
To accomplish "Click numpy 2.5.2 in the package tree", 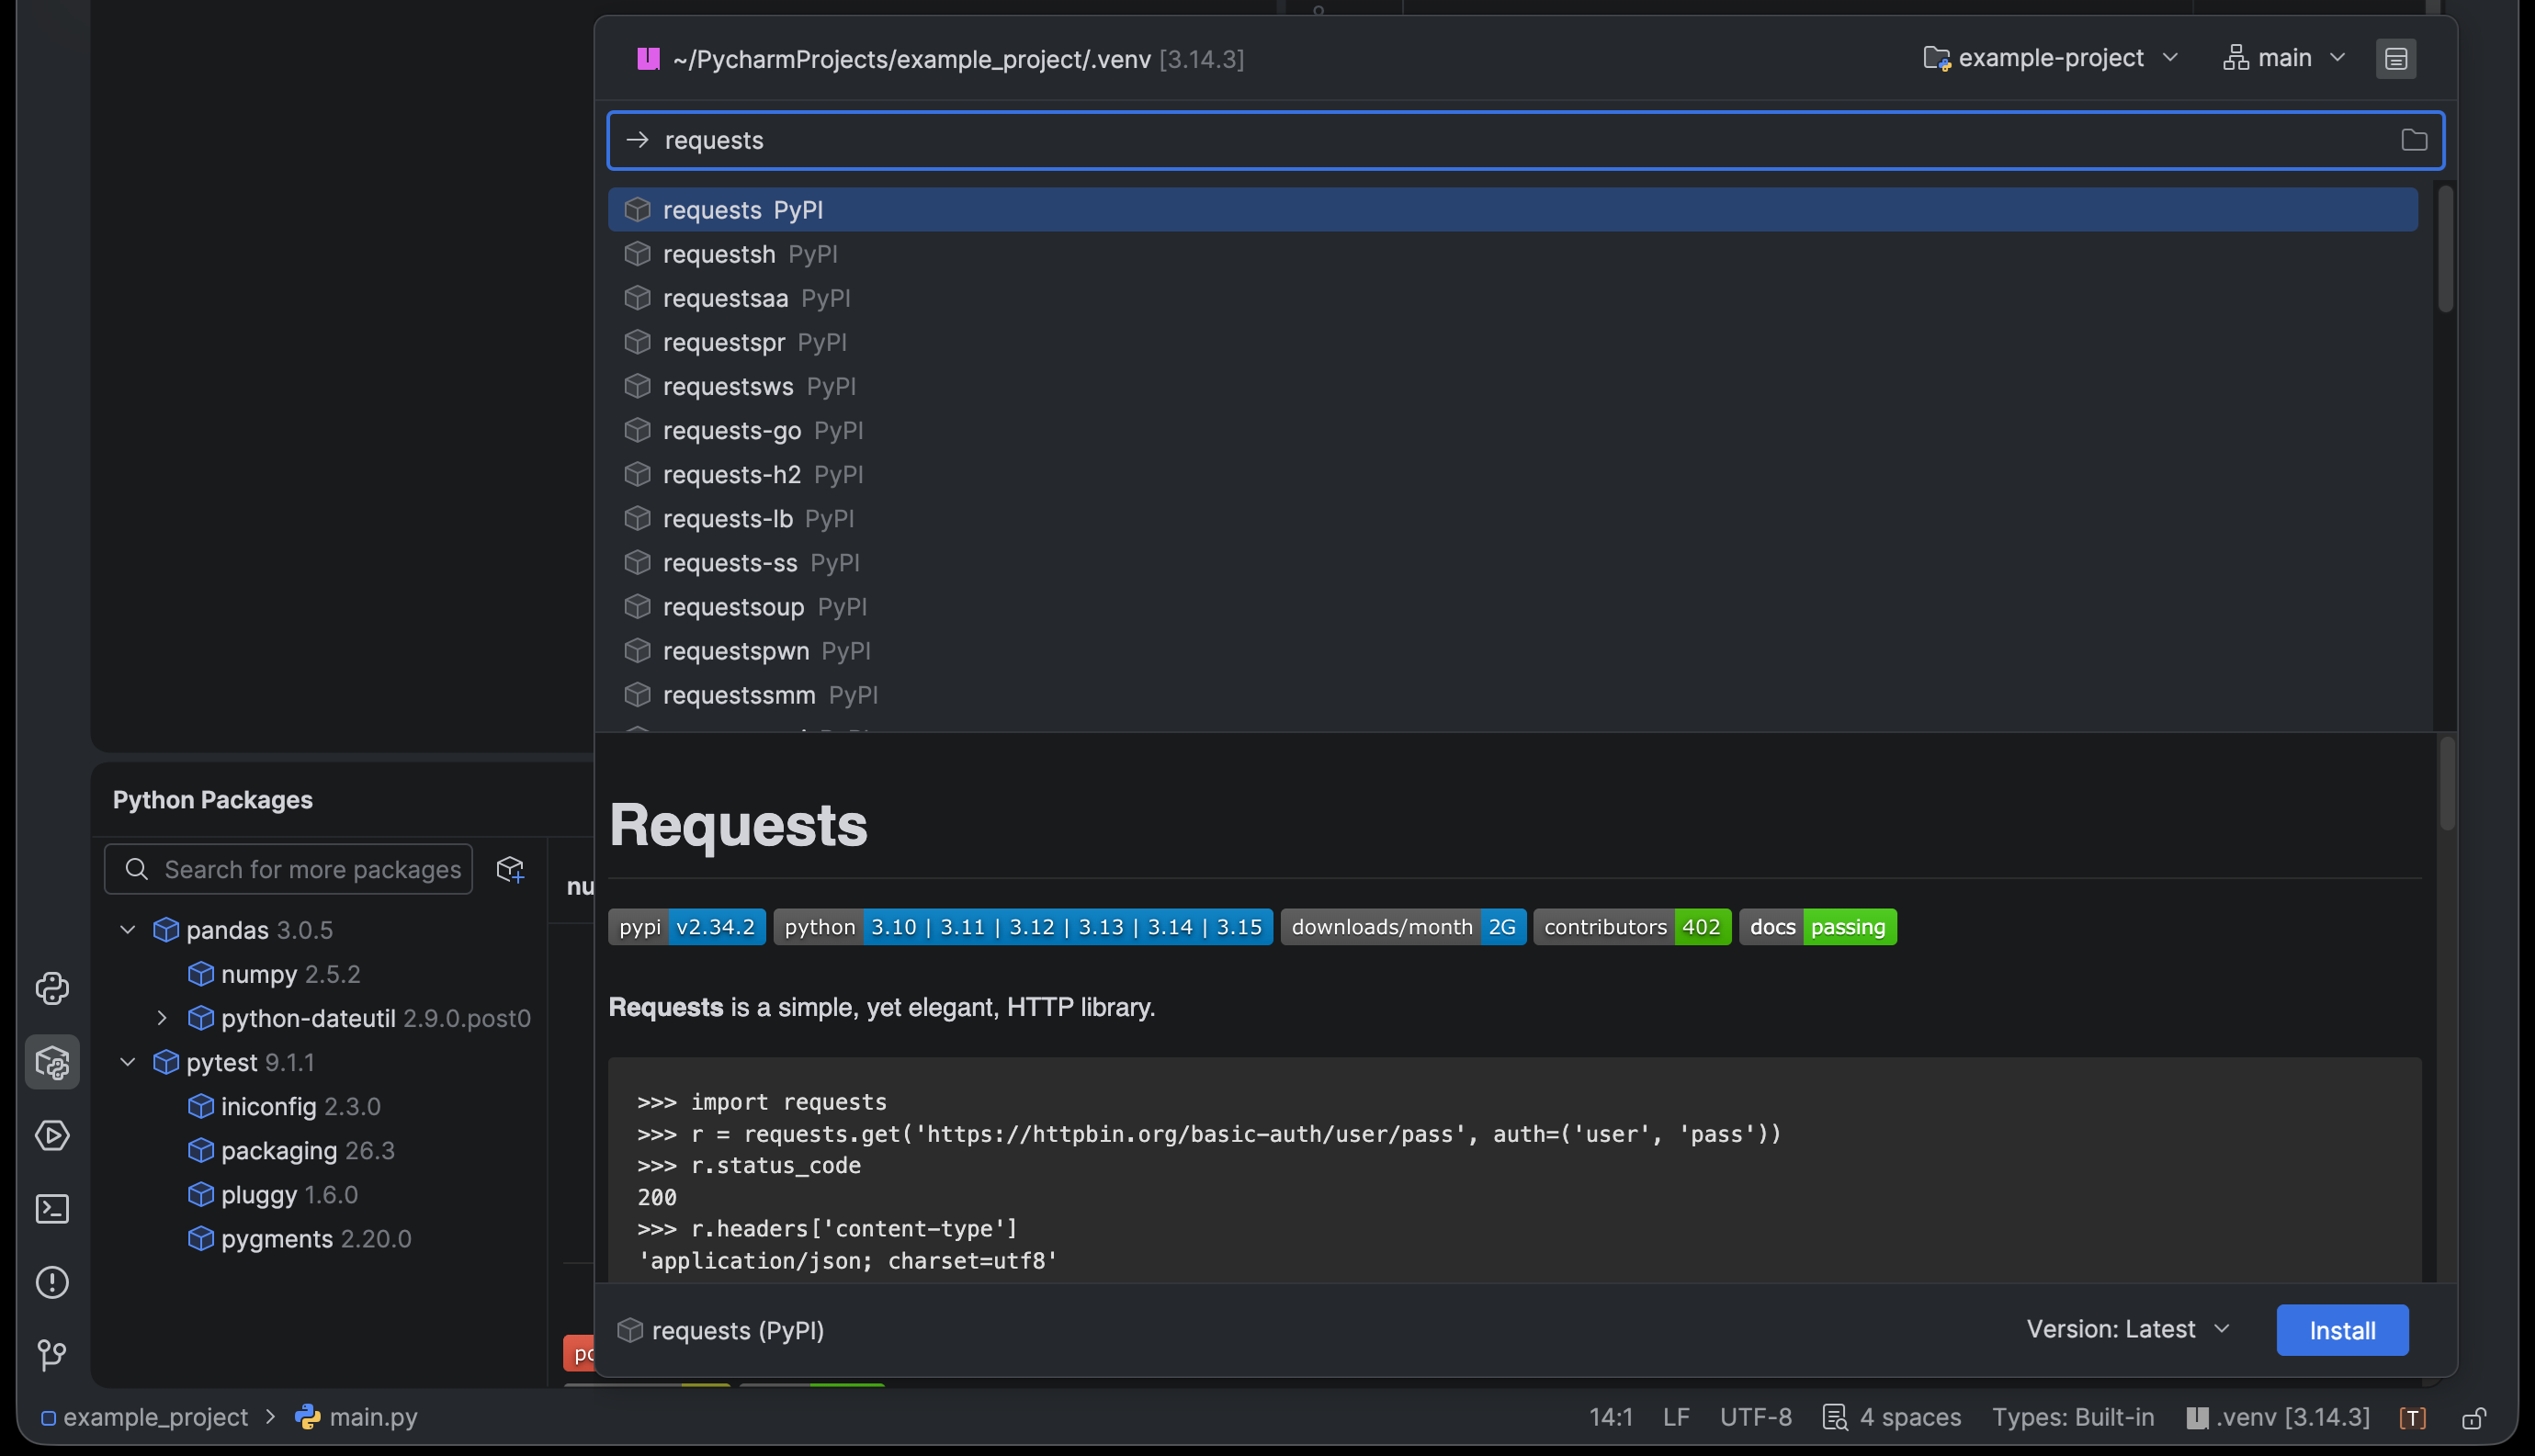I will [290, 973].
